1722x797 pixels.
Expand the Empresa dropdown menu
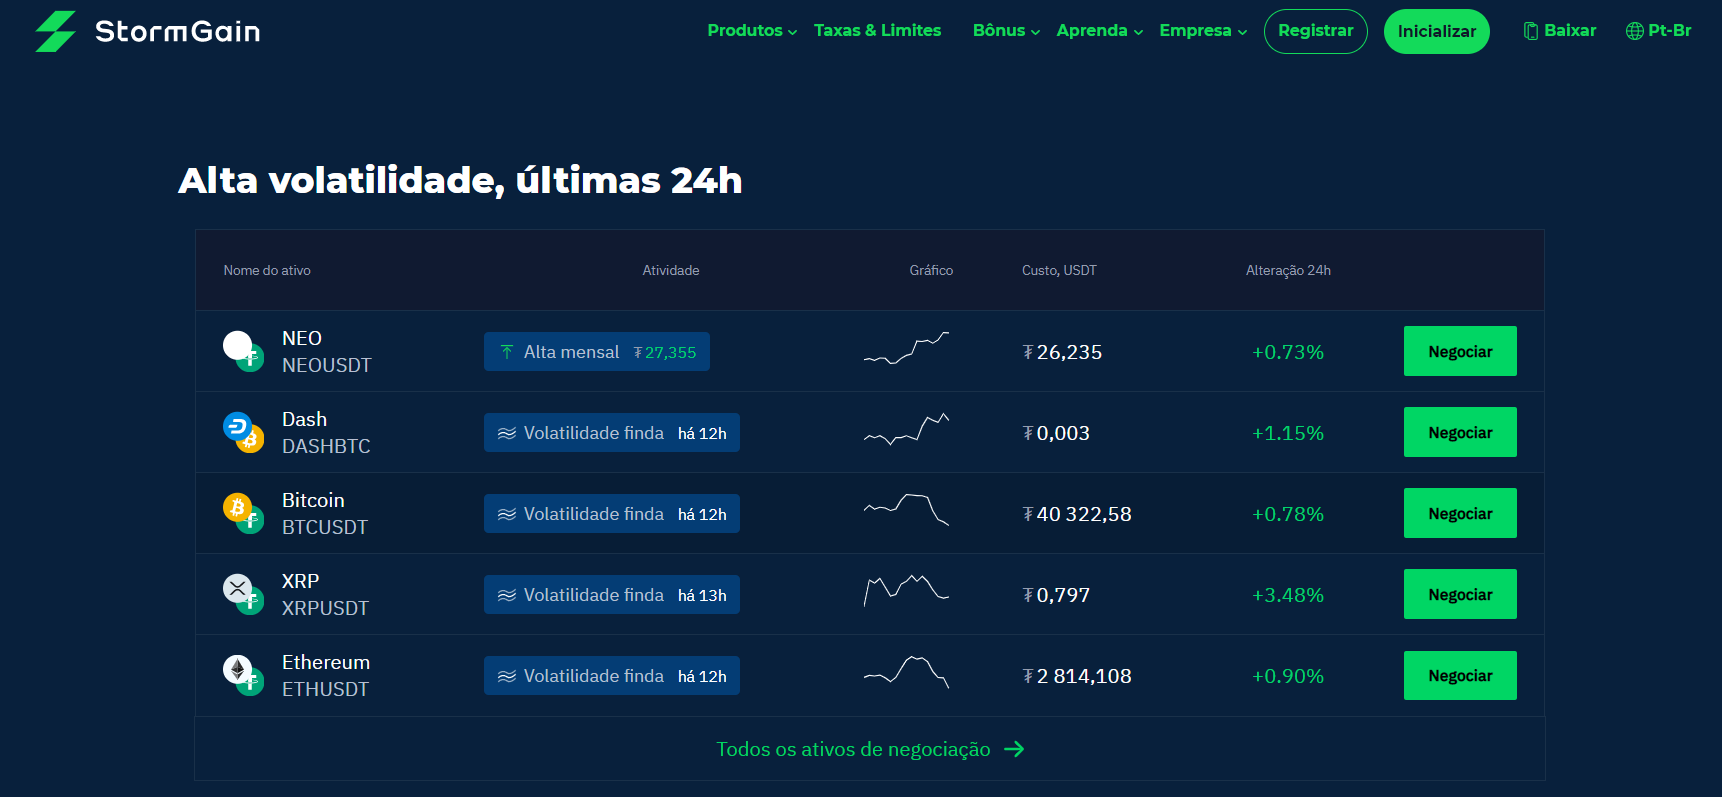click(x=1203, y=31)
